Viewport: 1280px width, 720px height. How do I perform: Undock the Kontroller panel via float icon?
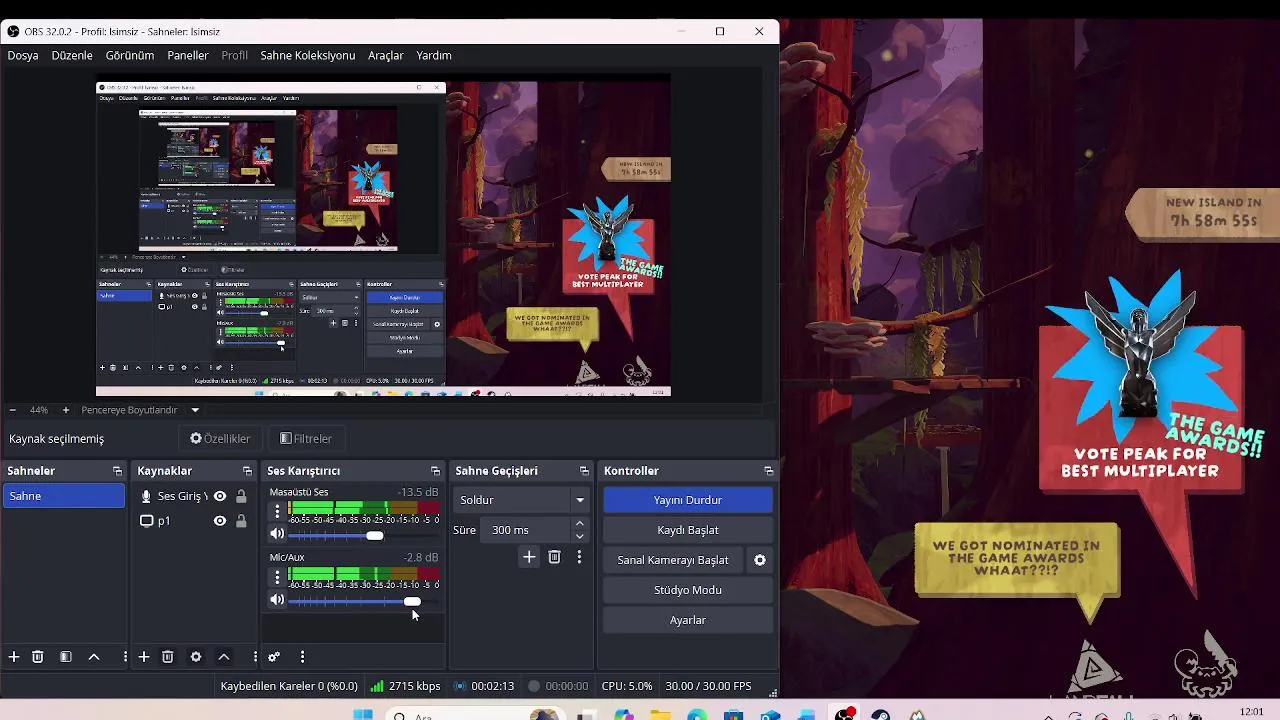768,471
